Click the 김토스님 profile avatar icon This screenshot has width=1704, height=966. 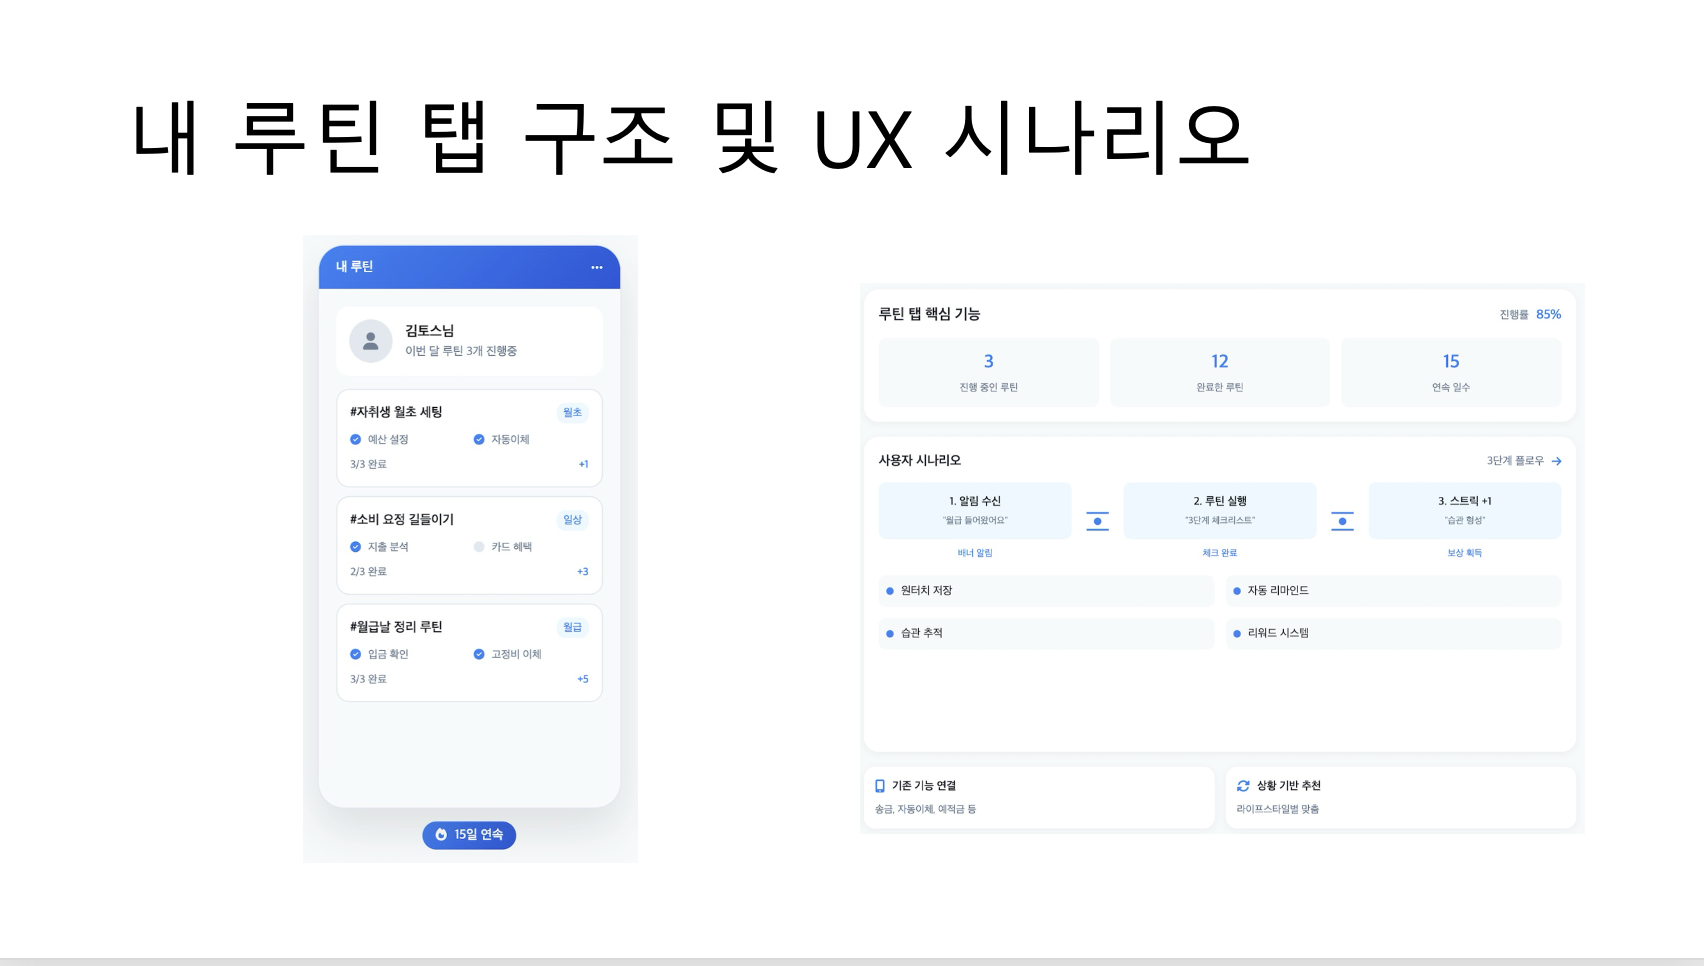click(370, 341)
